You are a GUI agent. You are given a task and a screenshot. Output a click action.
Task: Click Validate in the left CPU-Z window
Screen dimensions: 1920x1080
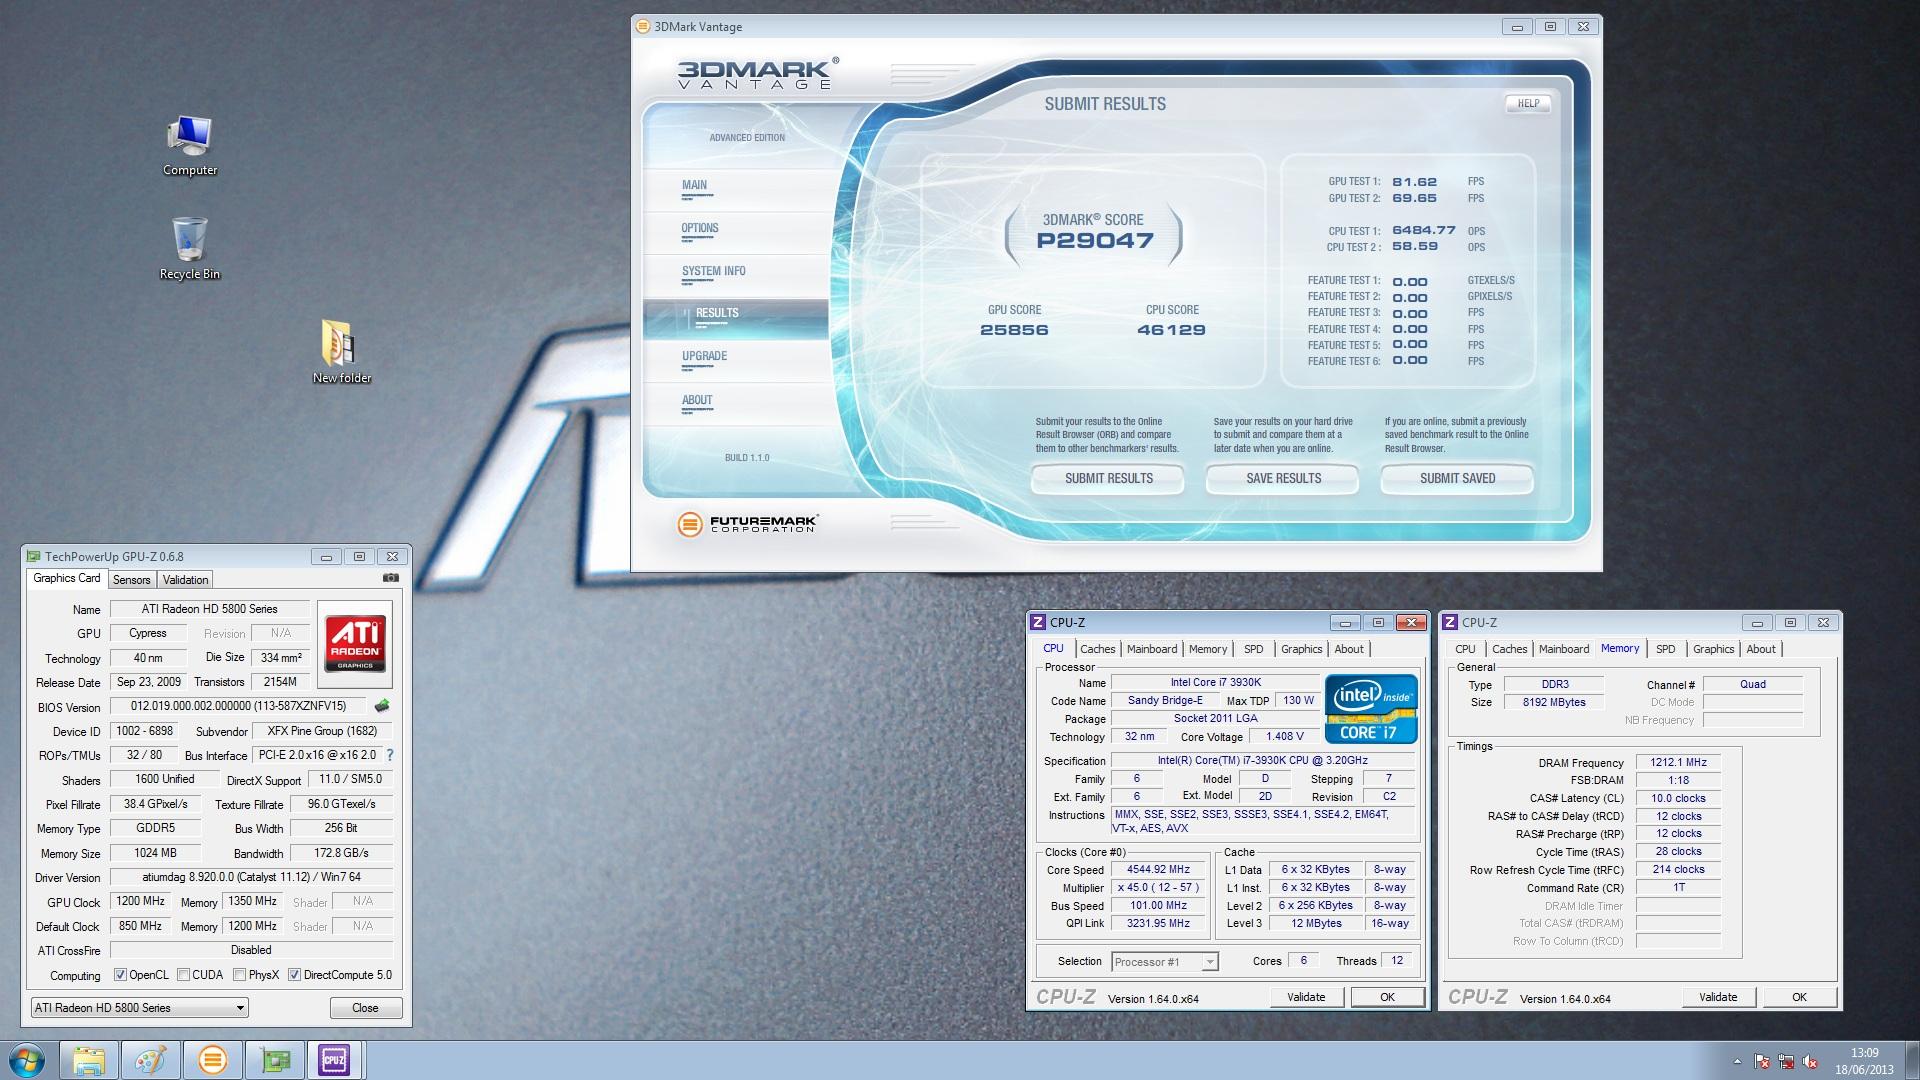pyautogui.click(x=1306, y=997)
